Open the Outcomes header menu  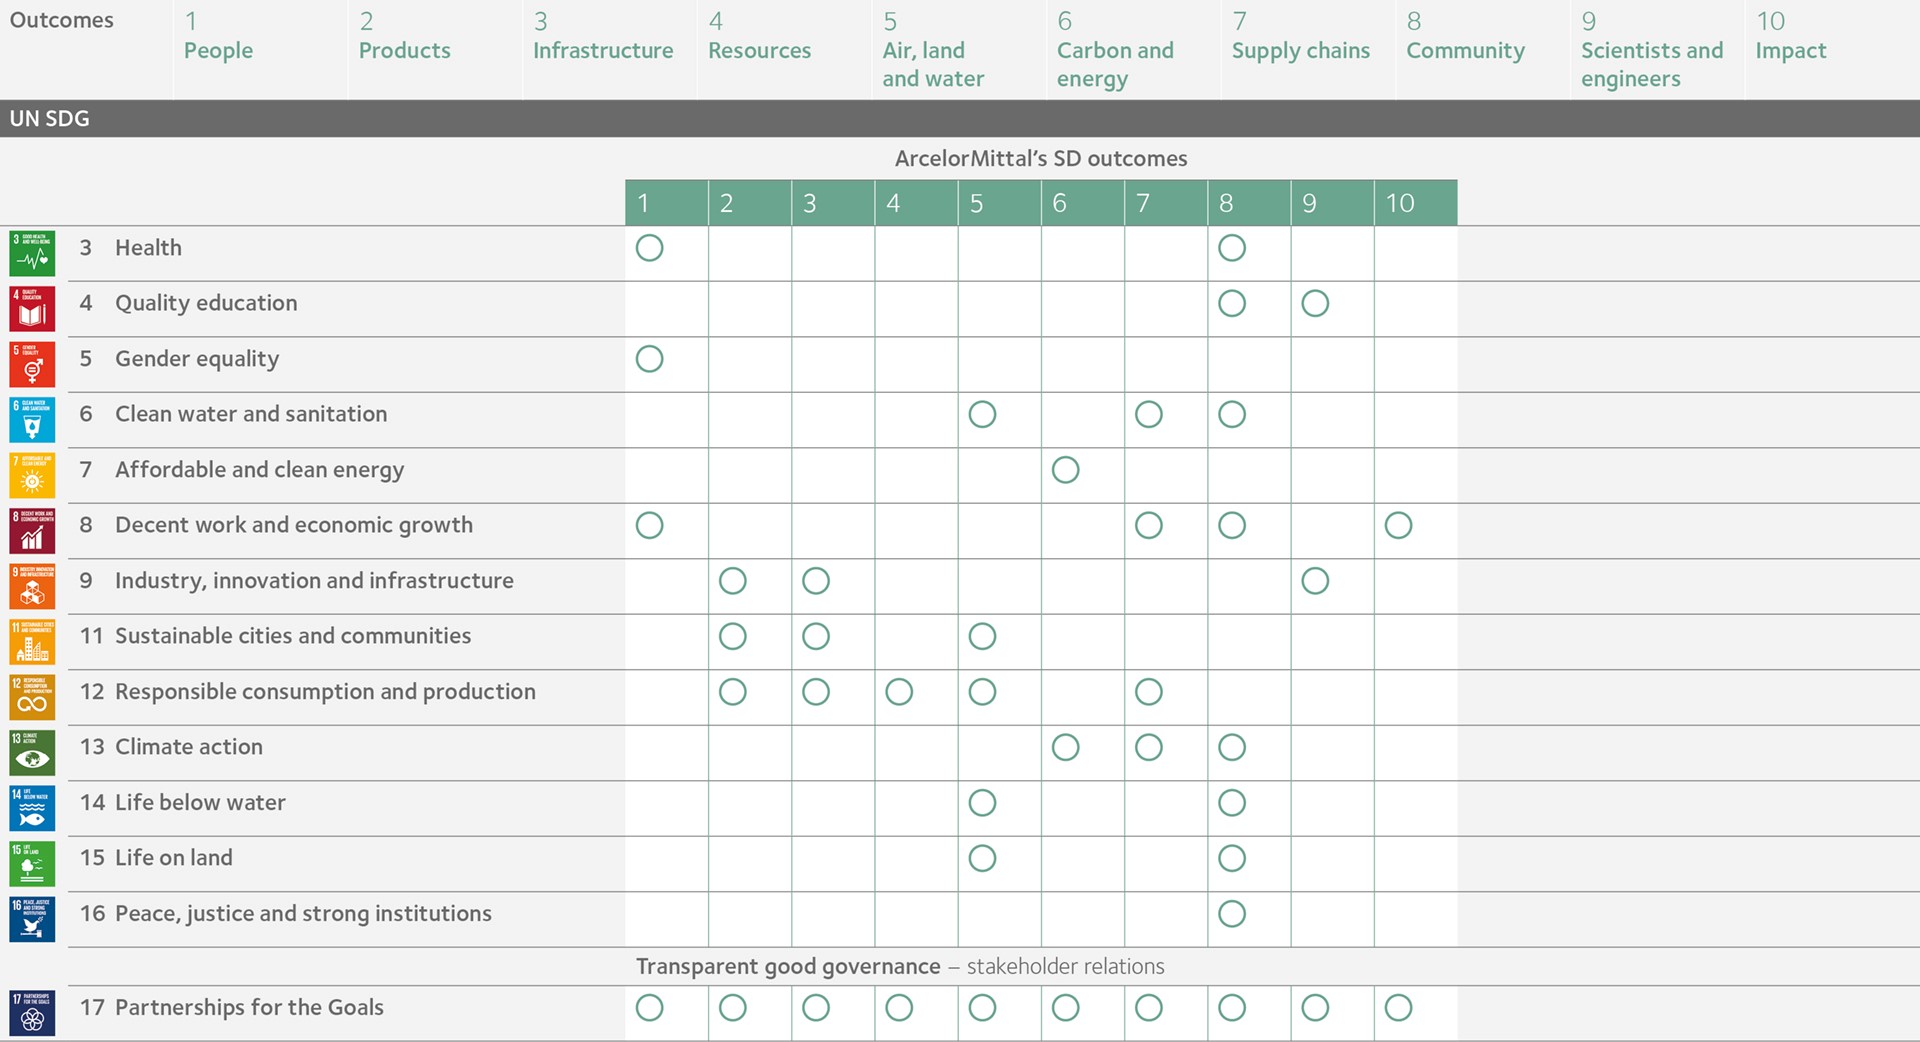[60, 19]
